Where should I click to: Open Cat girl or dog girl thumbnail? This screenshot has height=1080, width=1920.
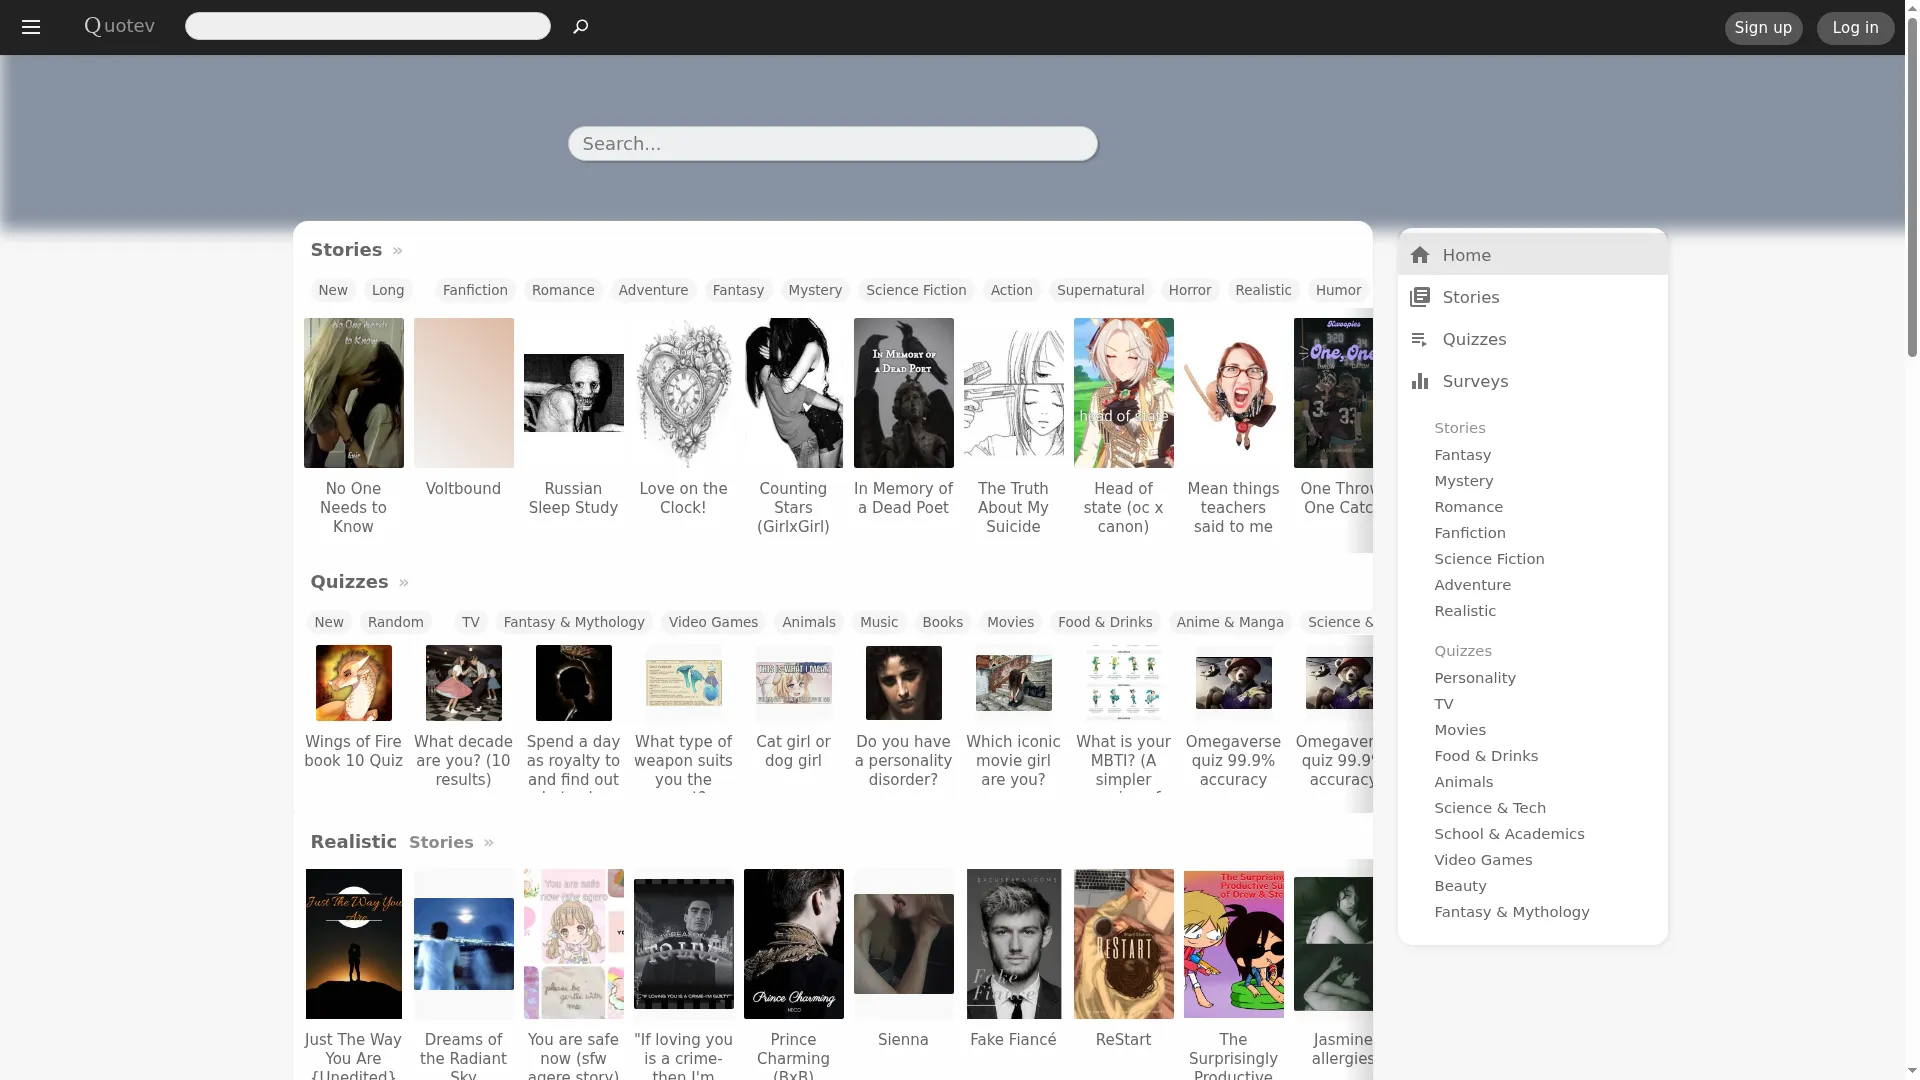793,683
